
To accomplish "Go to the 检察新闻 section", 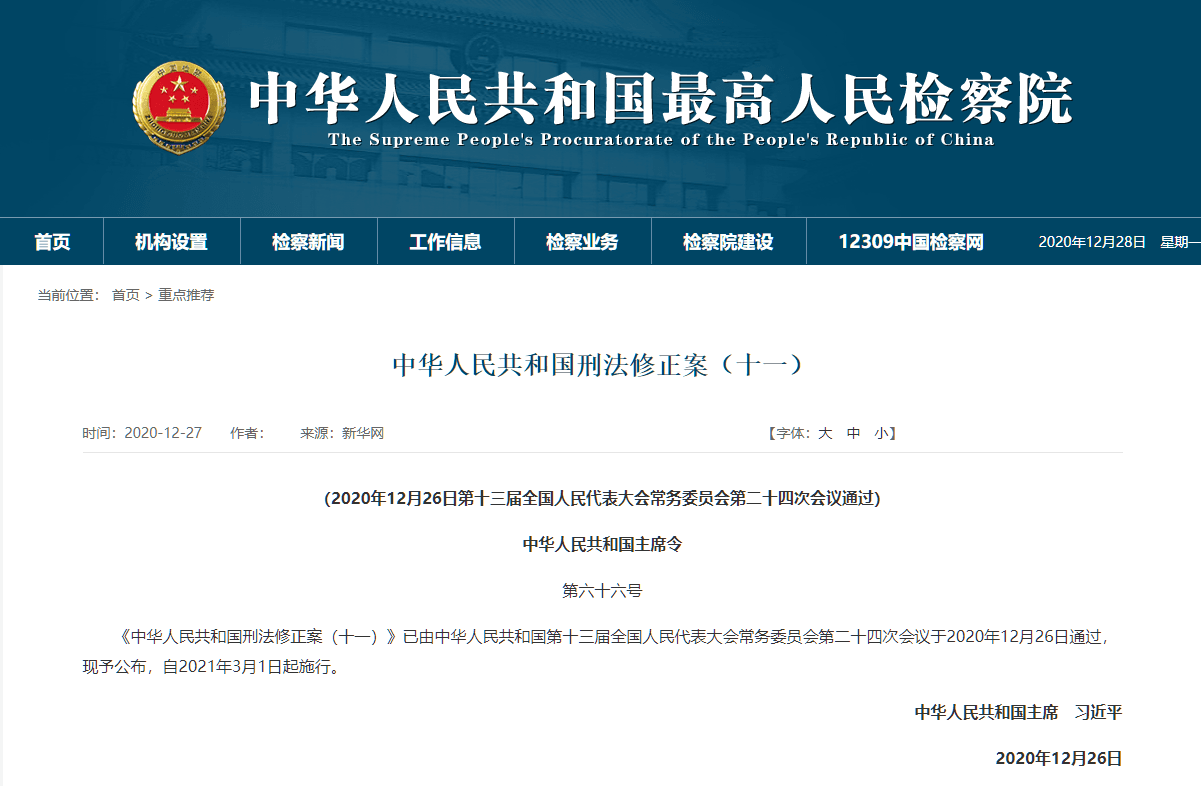I will (x=308, y=242).
